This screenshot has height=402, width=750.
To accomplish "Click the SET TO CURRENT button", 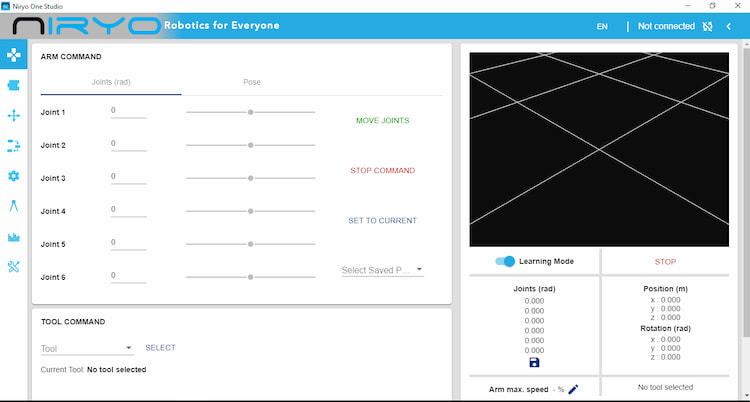I will point(383,221).
